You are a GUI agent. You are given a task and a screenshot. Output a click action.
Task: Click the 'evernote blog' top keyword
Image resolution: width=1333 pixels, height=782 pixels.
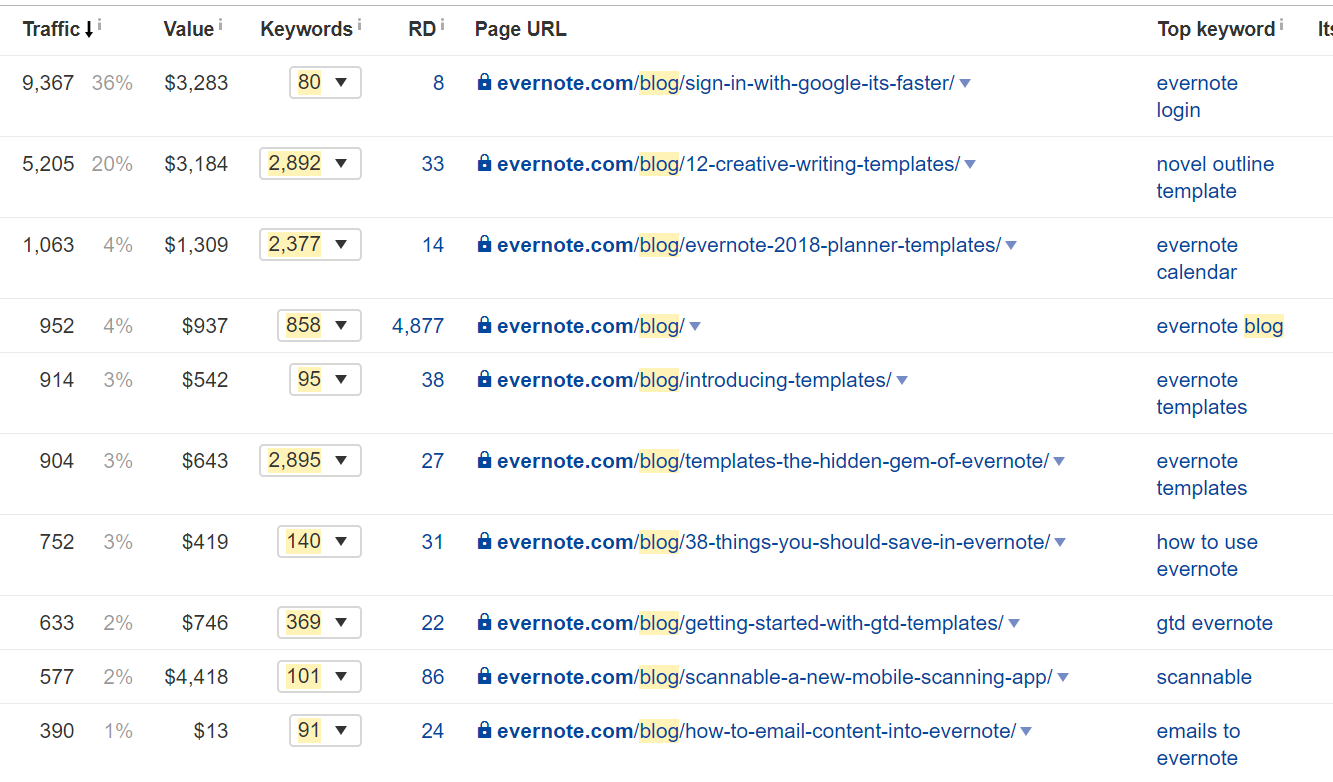pyautogui.click(x=1220, y=326)
